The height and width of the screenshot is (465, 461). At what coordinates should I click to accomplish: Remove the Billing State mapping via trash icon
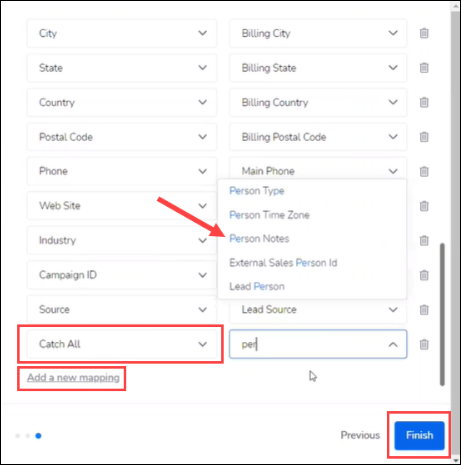click(424, 68)
